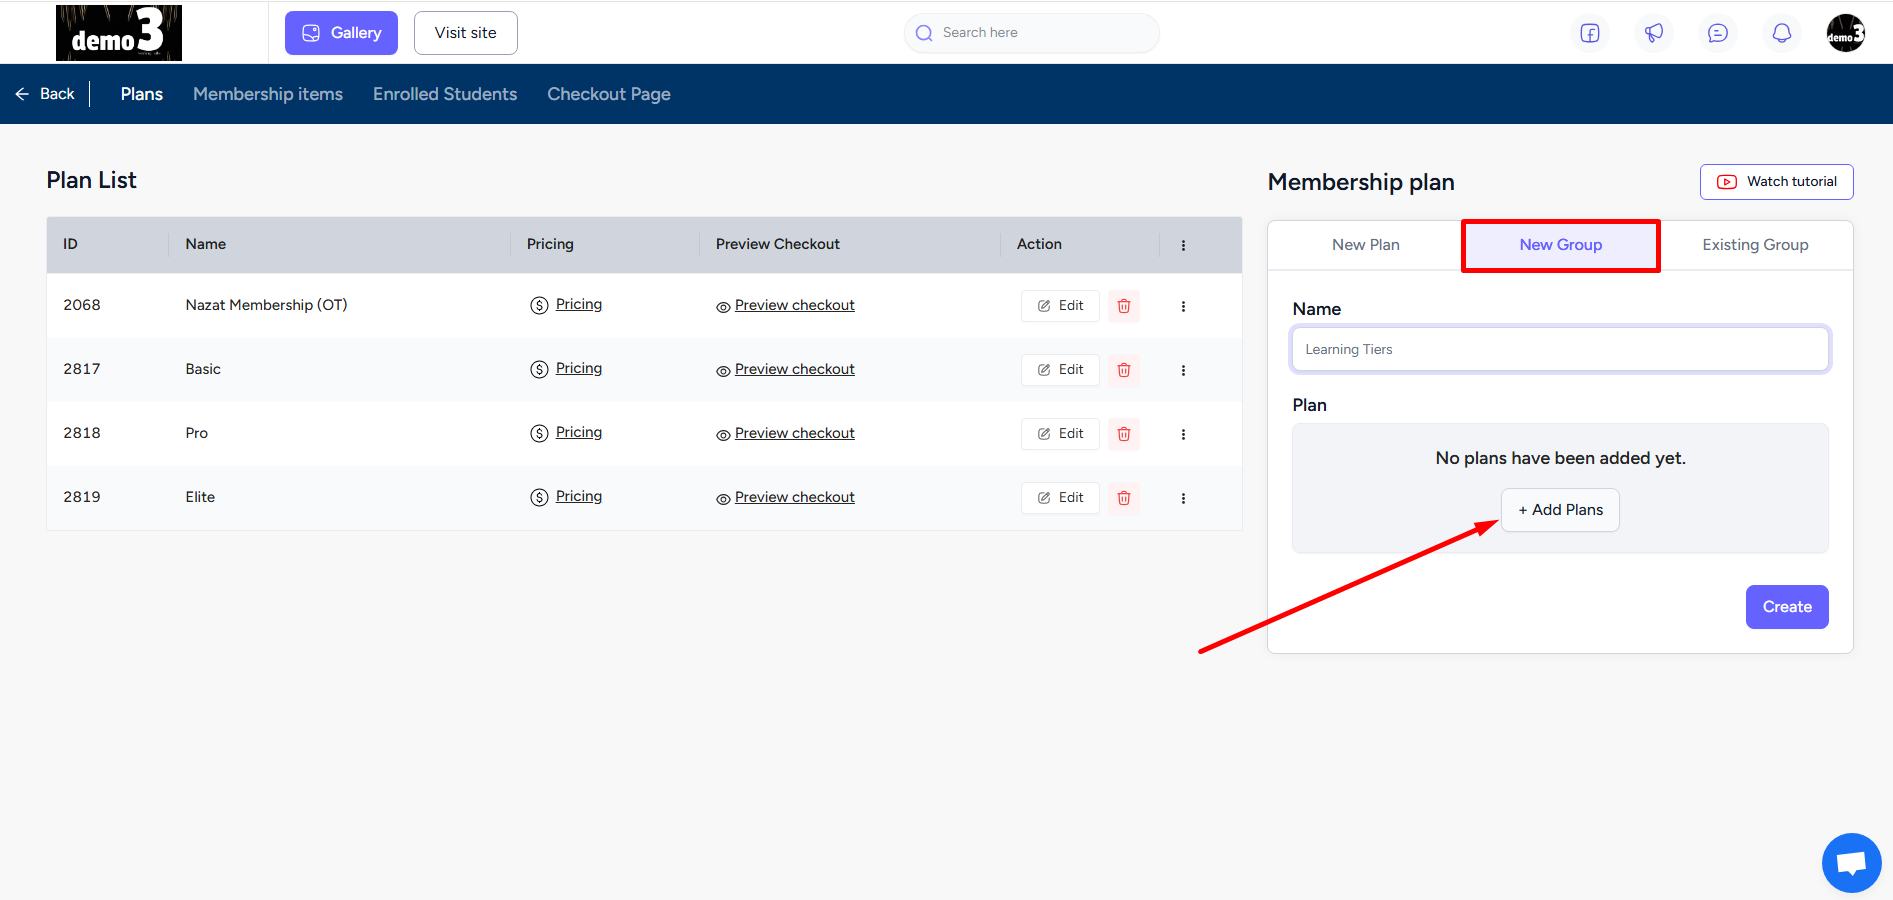The width and height of the screenshot is (1893, 900).
Task: Open the Enrolled Students section
Action: click(x=445, y=94)
